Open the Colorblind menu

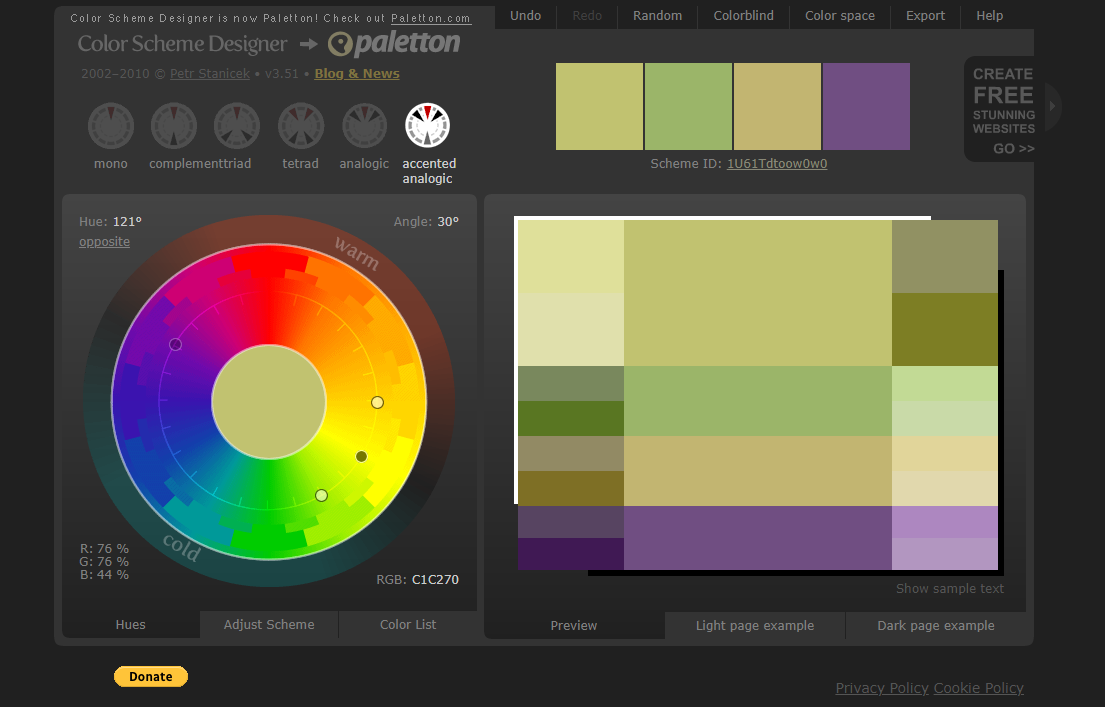point(743,16)
